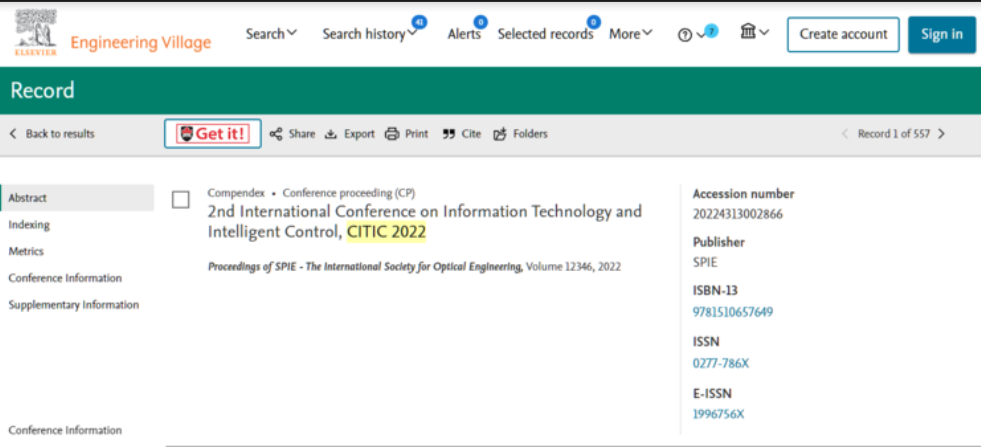Image resolution: width=981 pixels, height=447 pixels.
Task: Select the record checkbox
Action: [181, 200]
